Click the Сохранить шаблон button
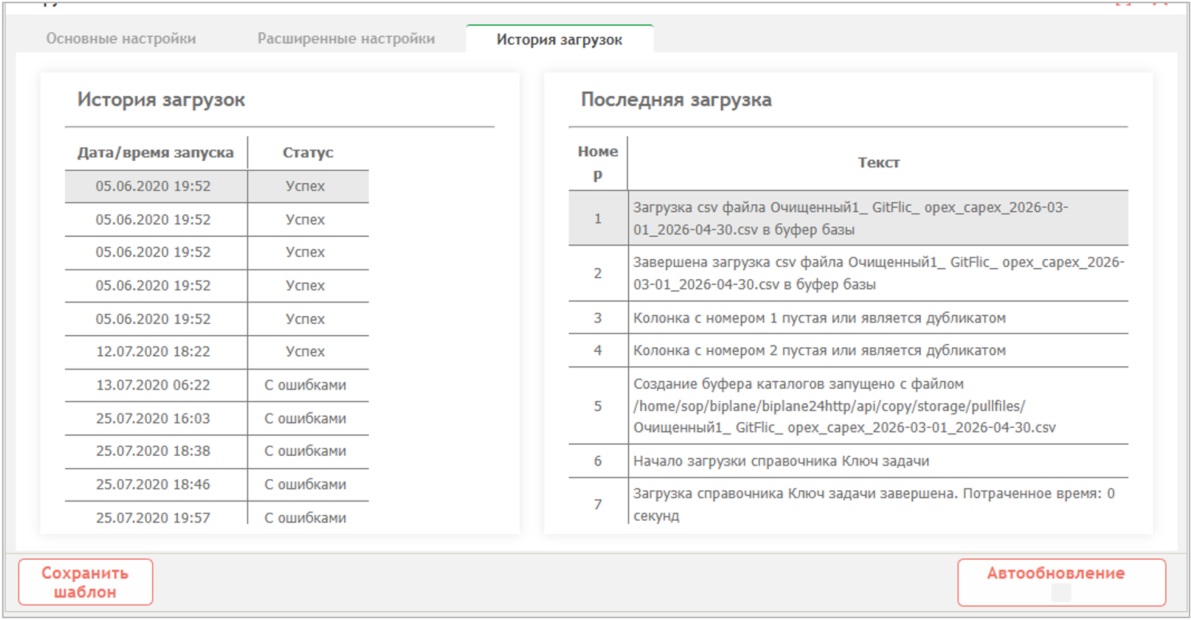 point(85,583)
